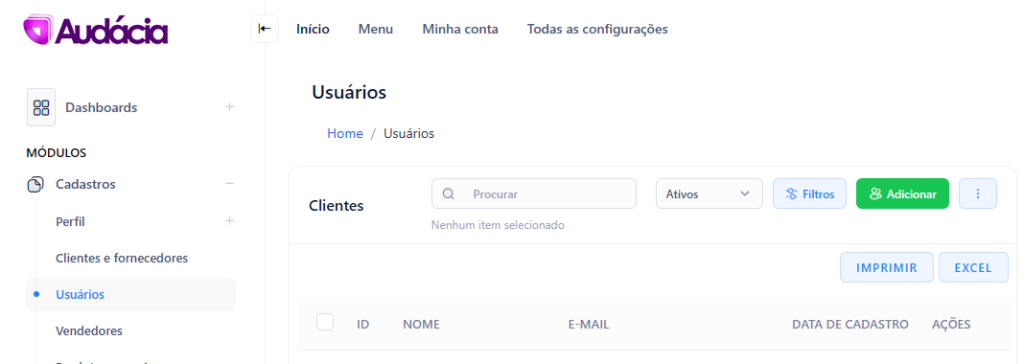Open Todas as configurações
The height and width of the screenshot is (364, 1024).
click(598, 29)
